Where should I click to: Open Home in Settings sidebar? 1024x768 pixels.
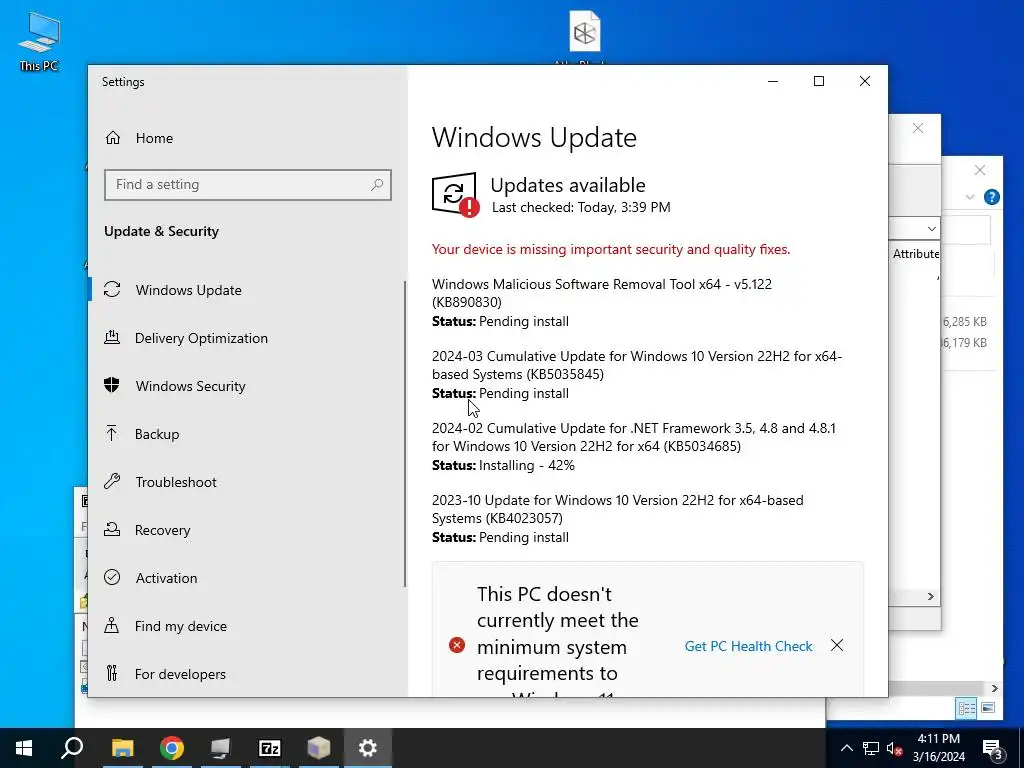point(154,138)
